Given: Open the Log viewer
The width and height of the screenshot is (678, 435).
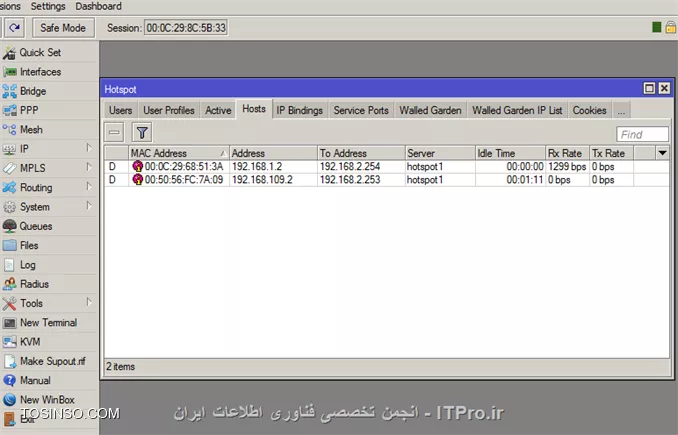Looking at the screenshot, I should [27, 265].
